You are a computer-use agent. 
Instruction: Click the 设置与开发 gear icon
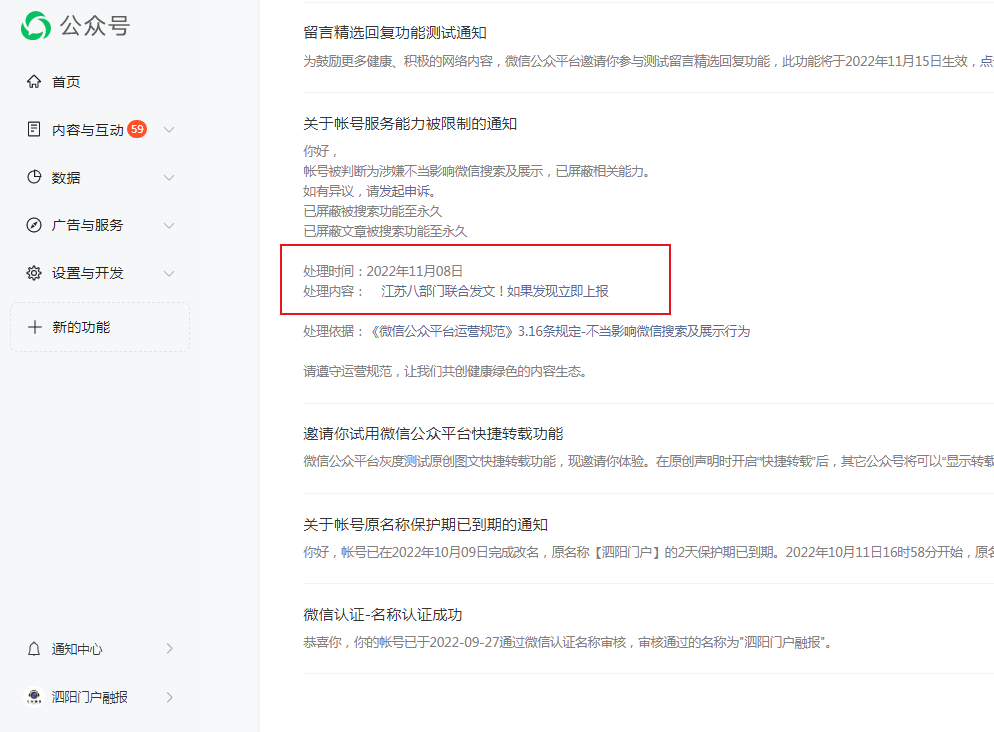(x=34, y=273)
